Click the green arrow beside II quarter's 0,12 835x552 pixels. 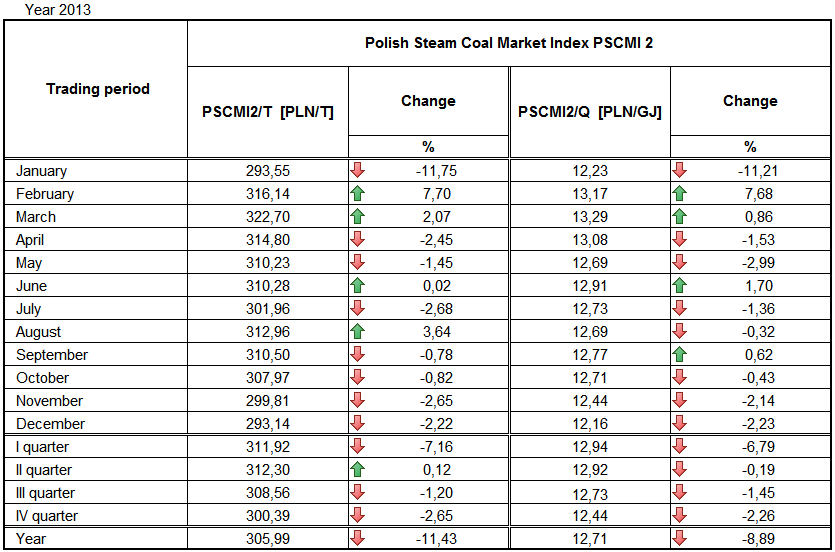[357, 470]
